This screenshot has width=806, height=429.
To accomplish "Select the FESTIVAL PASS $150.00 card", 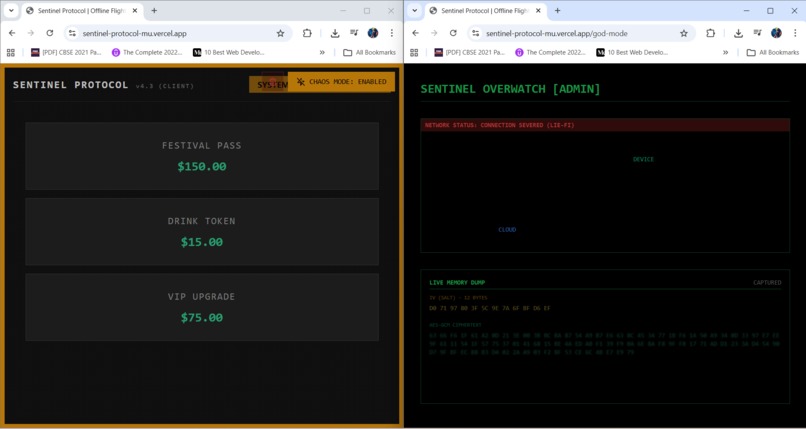I will (202, 156).
